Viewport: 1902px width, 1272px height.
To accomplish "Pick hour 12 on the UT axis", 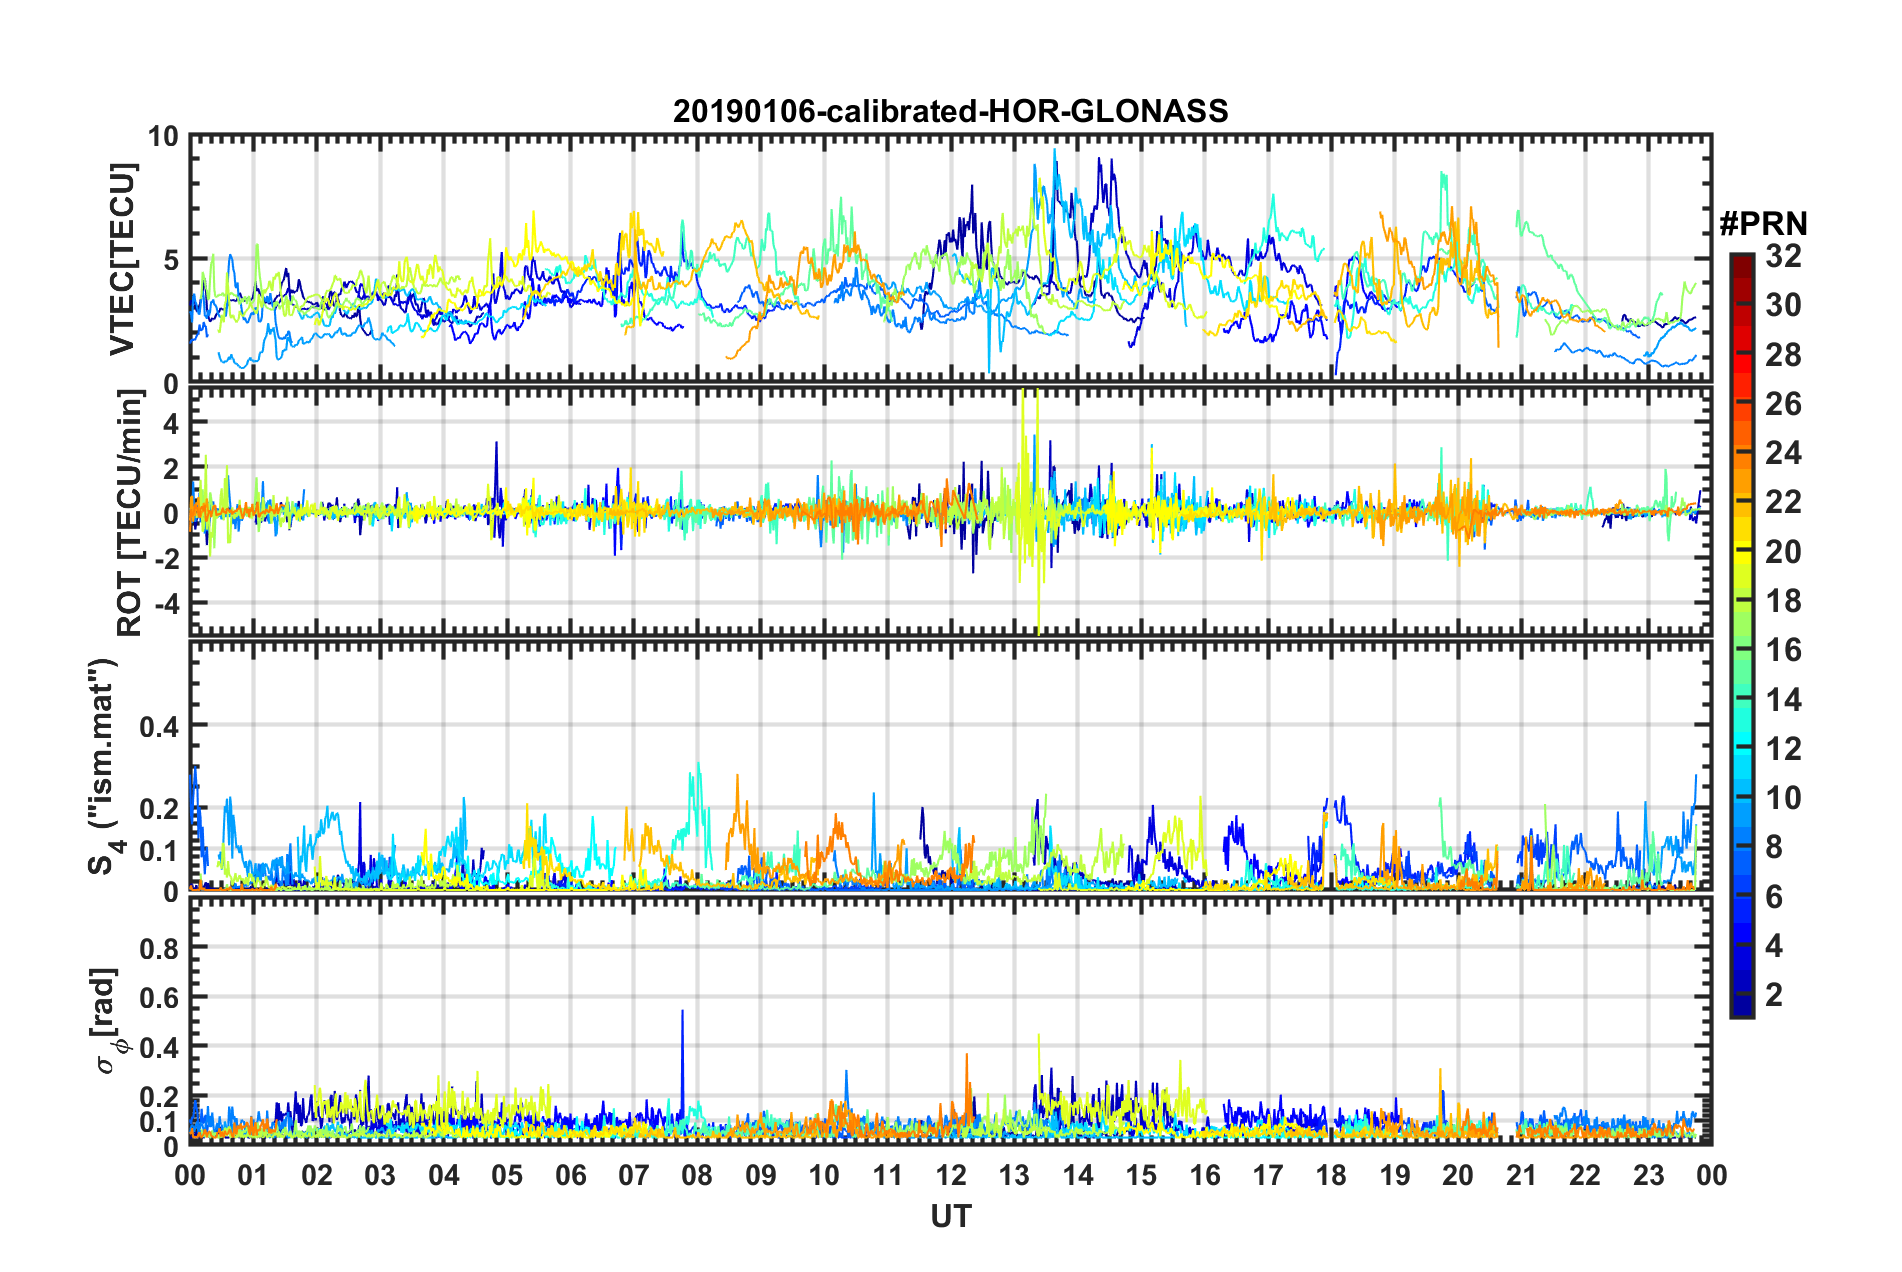I will pos(951,1174).
